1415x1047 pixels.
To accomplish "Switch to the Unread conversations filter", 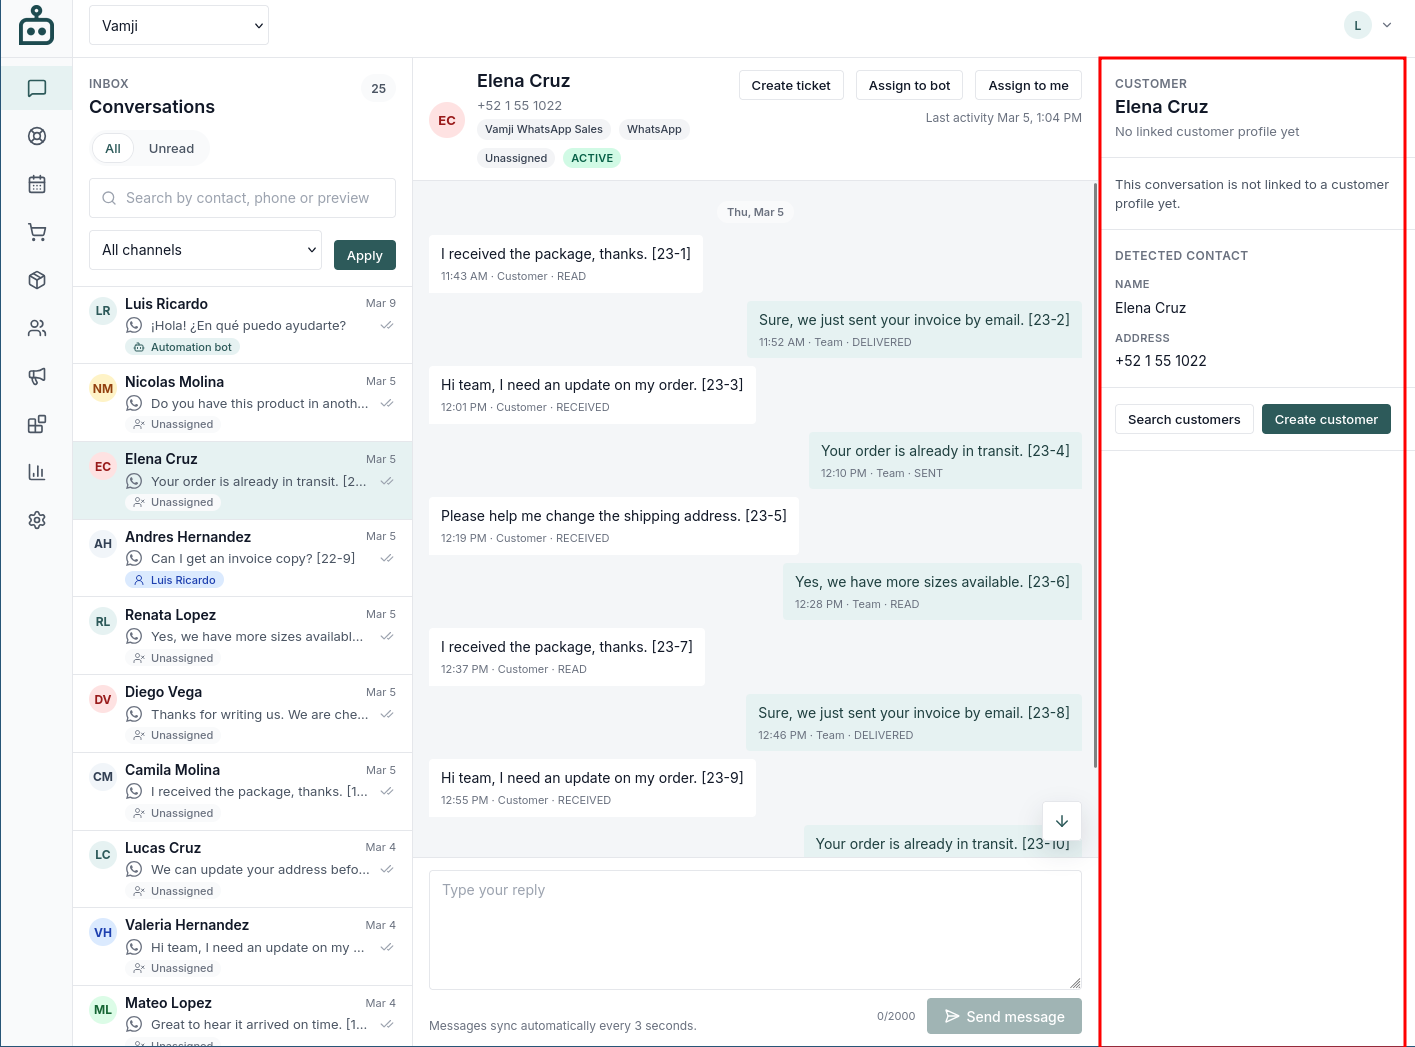I will pos(171,148).
